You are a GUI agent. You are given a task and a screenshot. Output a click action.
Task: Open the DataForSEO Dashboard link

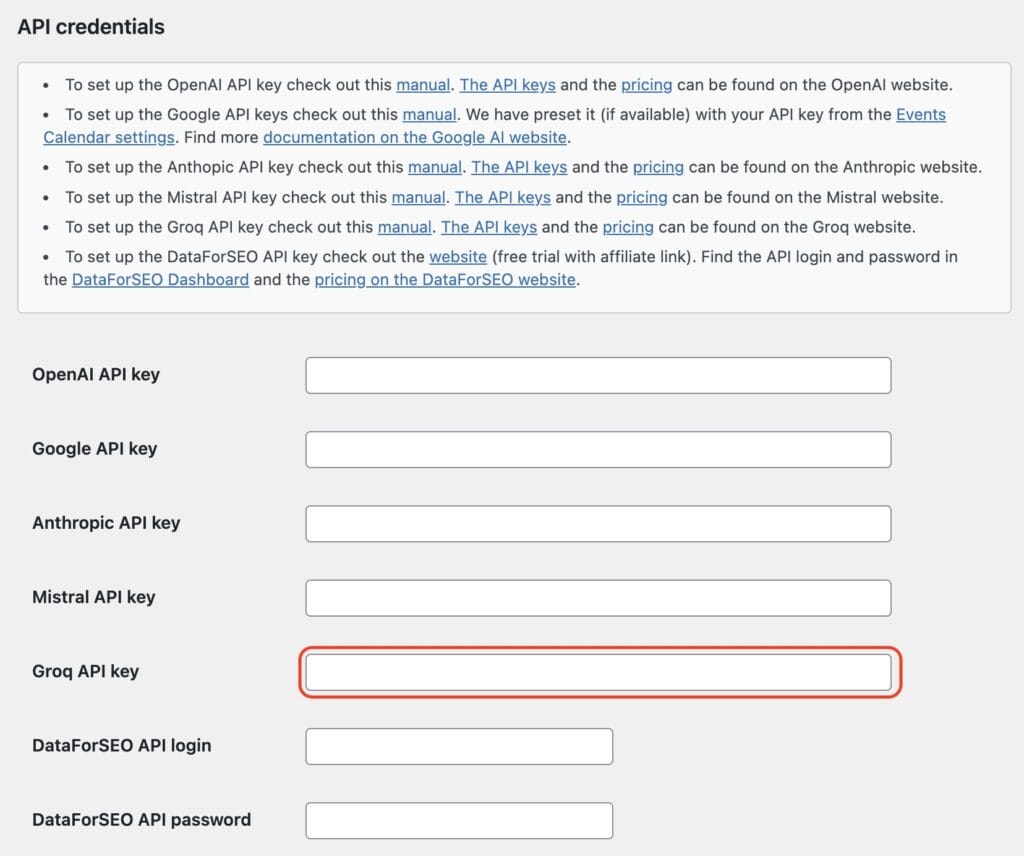pyautogui.click(x=160, y=279)
